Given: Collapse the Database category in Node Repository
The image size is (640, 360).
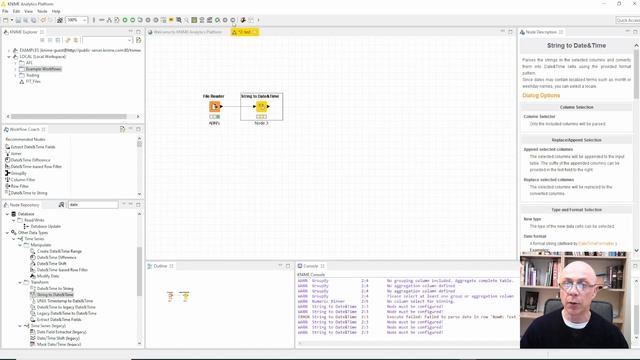Looking at the screenshot, I should tap(7, 214).
